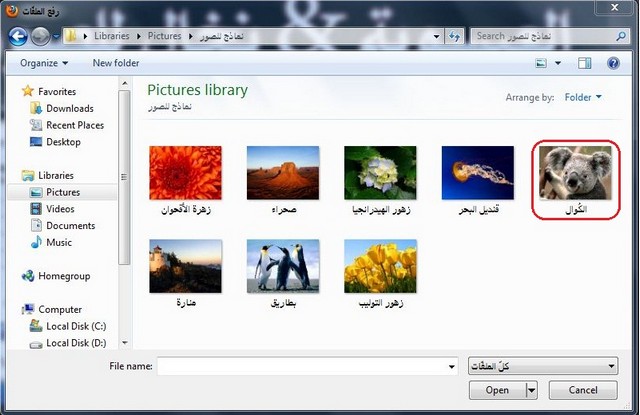Screen dimensions: 640x415
Task: Open the file type filter combo box
Action: [543, 366]
